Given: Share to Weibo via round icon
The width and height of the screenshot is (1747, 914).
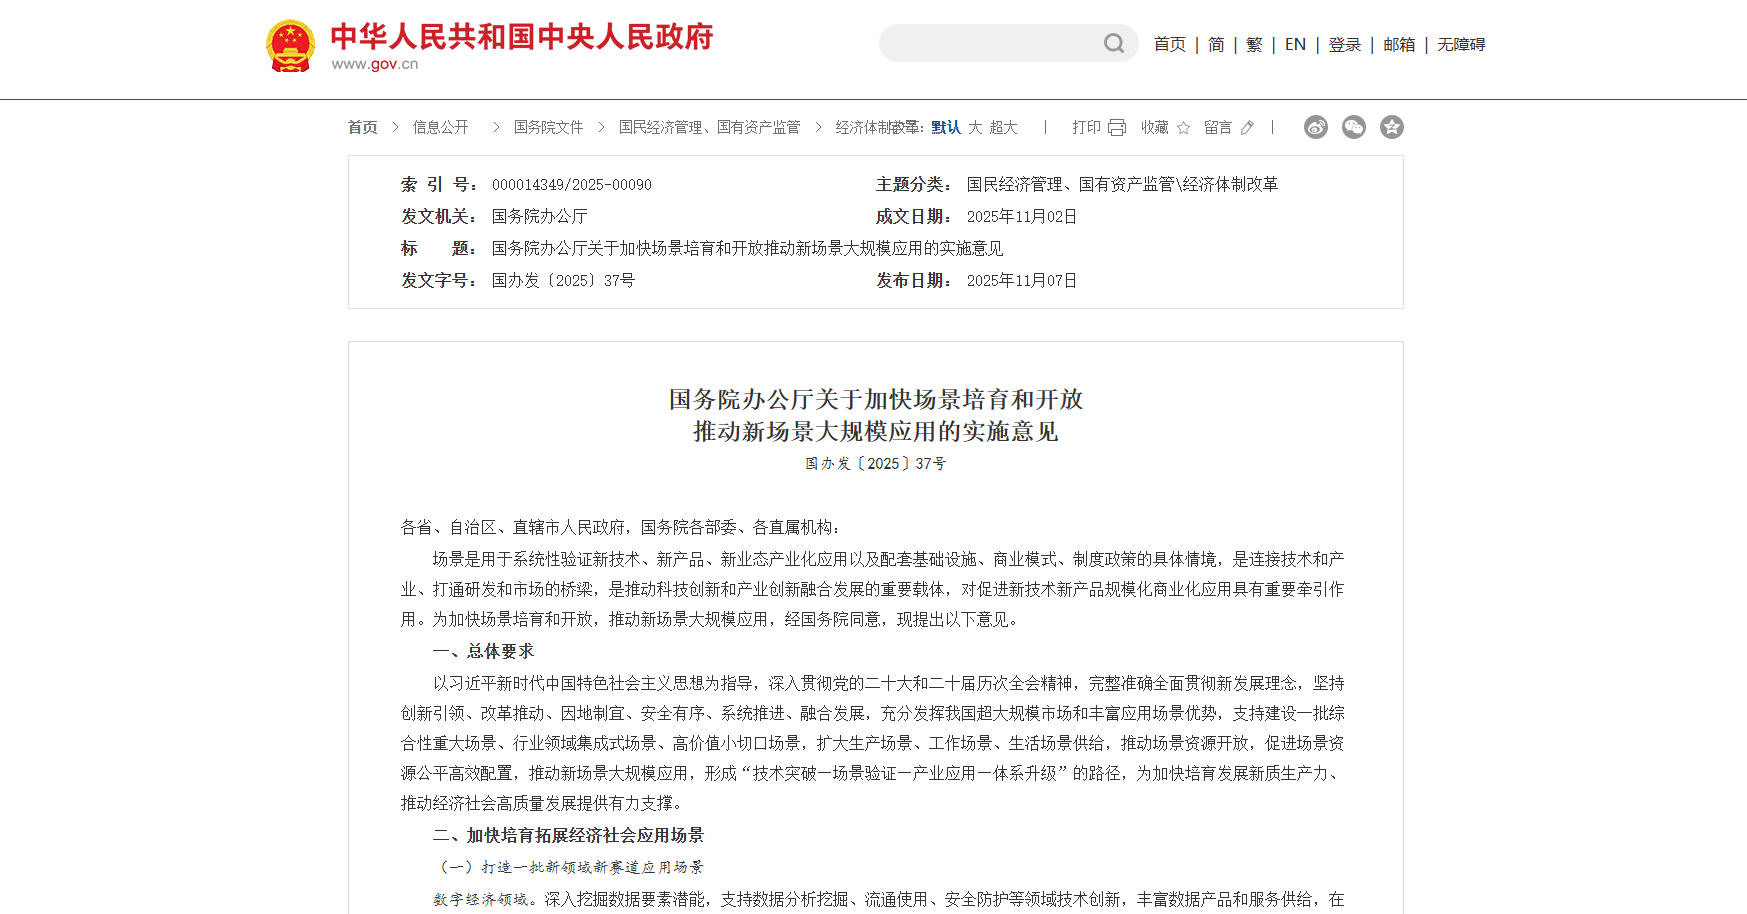Looking at the screenshot, I should coord(1316,127).
